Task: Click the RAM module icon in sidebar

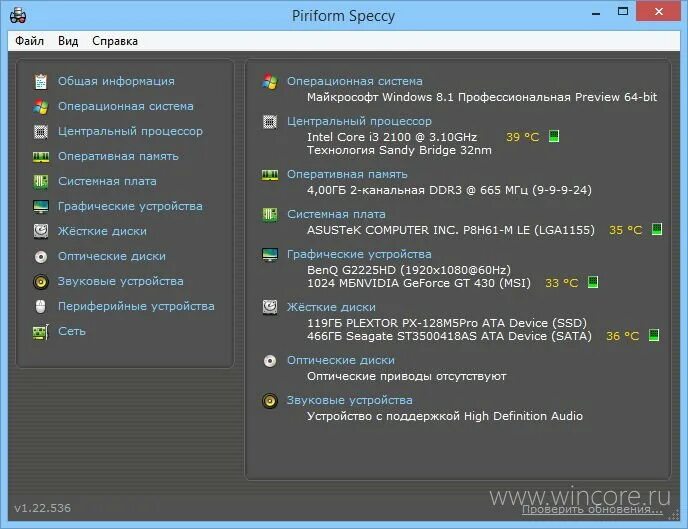Action: (x=41, y=157)
